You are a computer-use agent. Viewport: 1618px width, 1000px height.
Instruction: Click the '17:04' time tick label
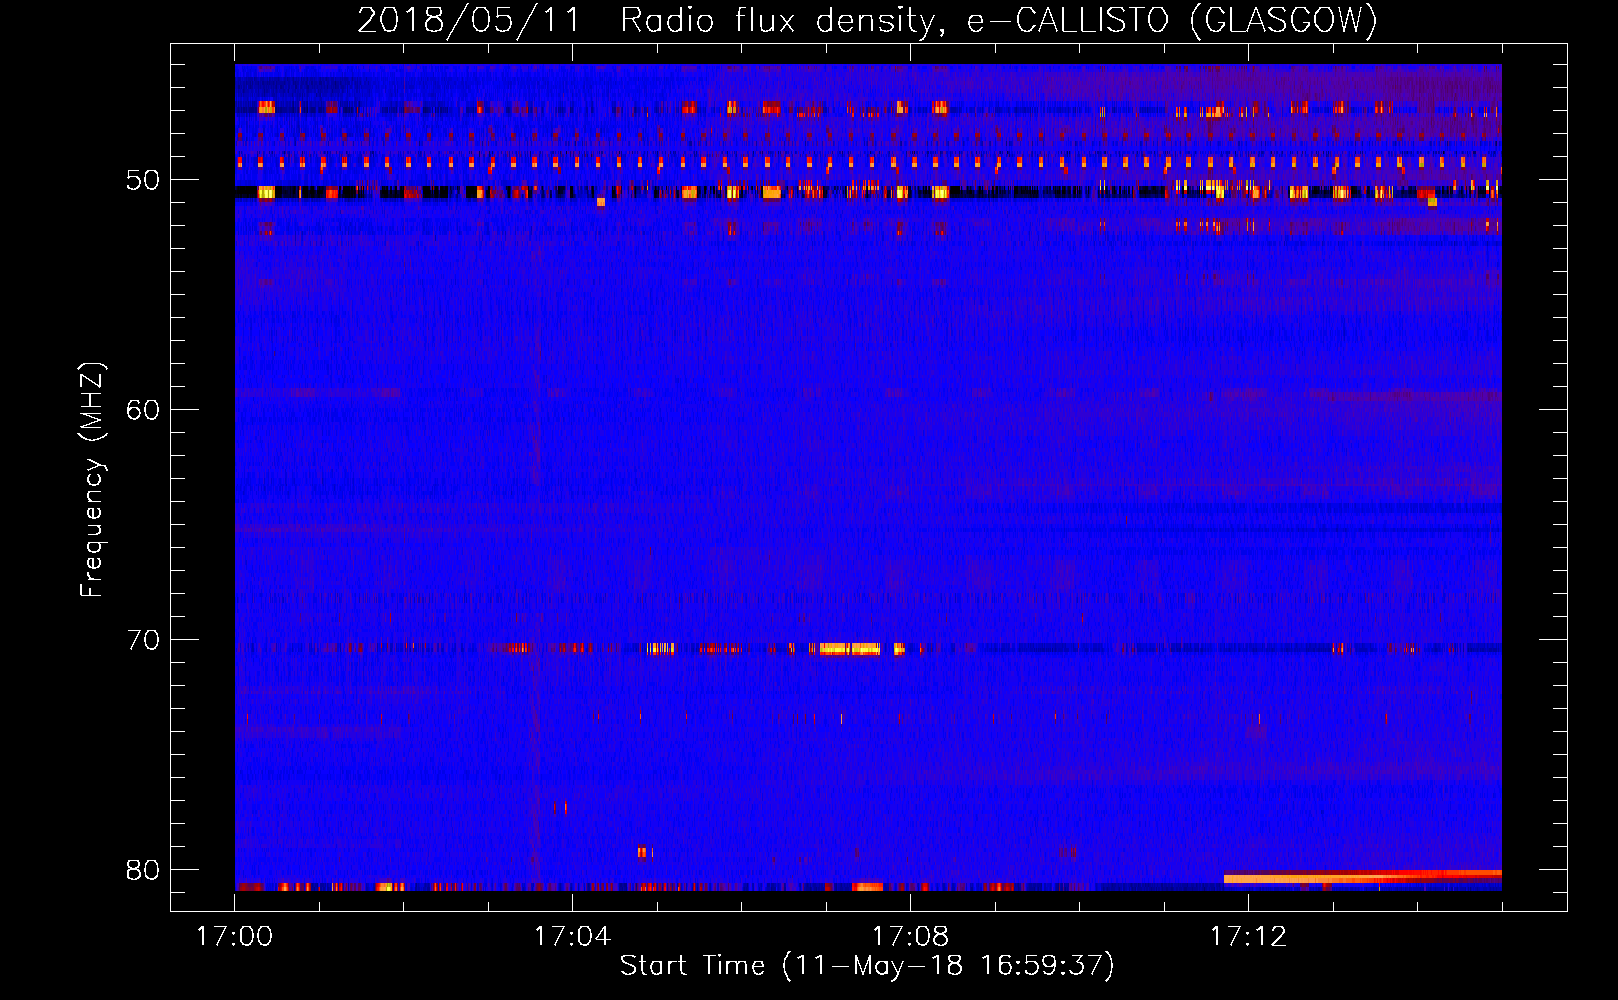[x=572, y=937]
